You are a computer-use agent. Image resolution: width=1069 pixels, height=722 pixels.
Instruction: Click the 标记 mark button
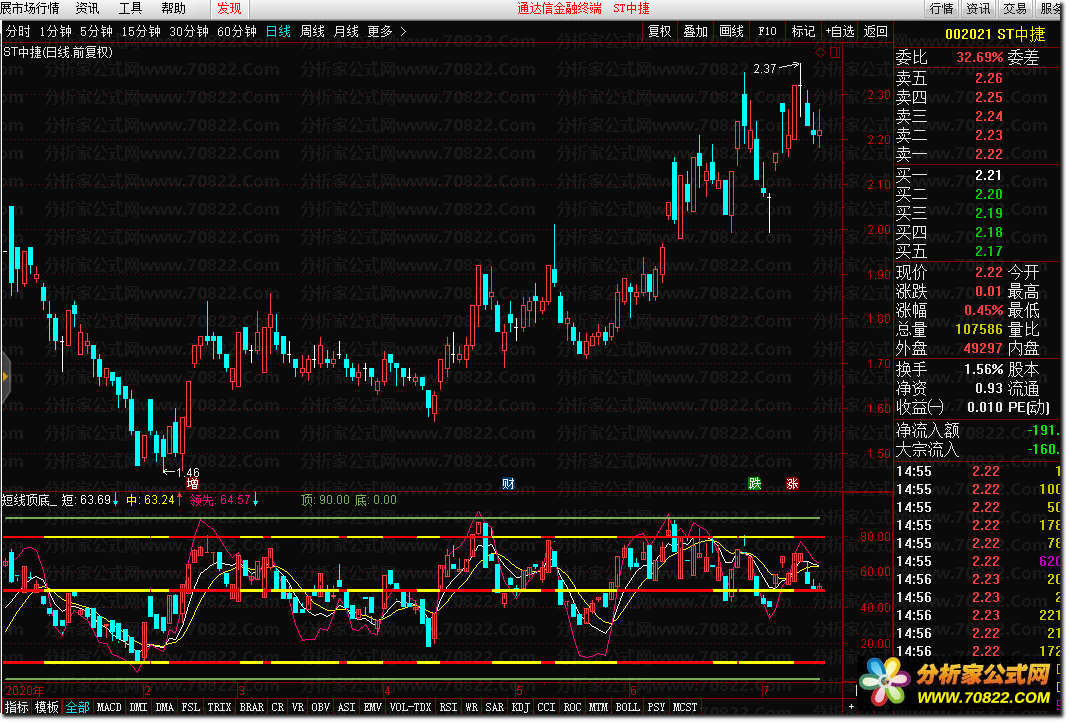(x=803, y=31)
